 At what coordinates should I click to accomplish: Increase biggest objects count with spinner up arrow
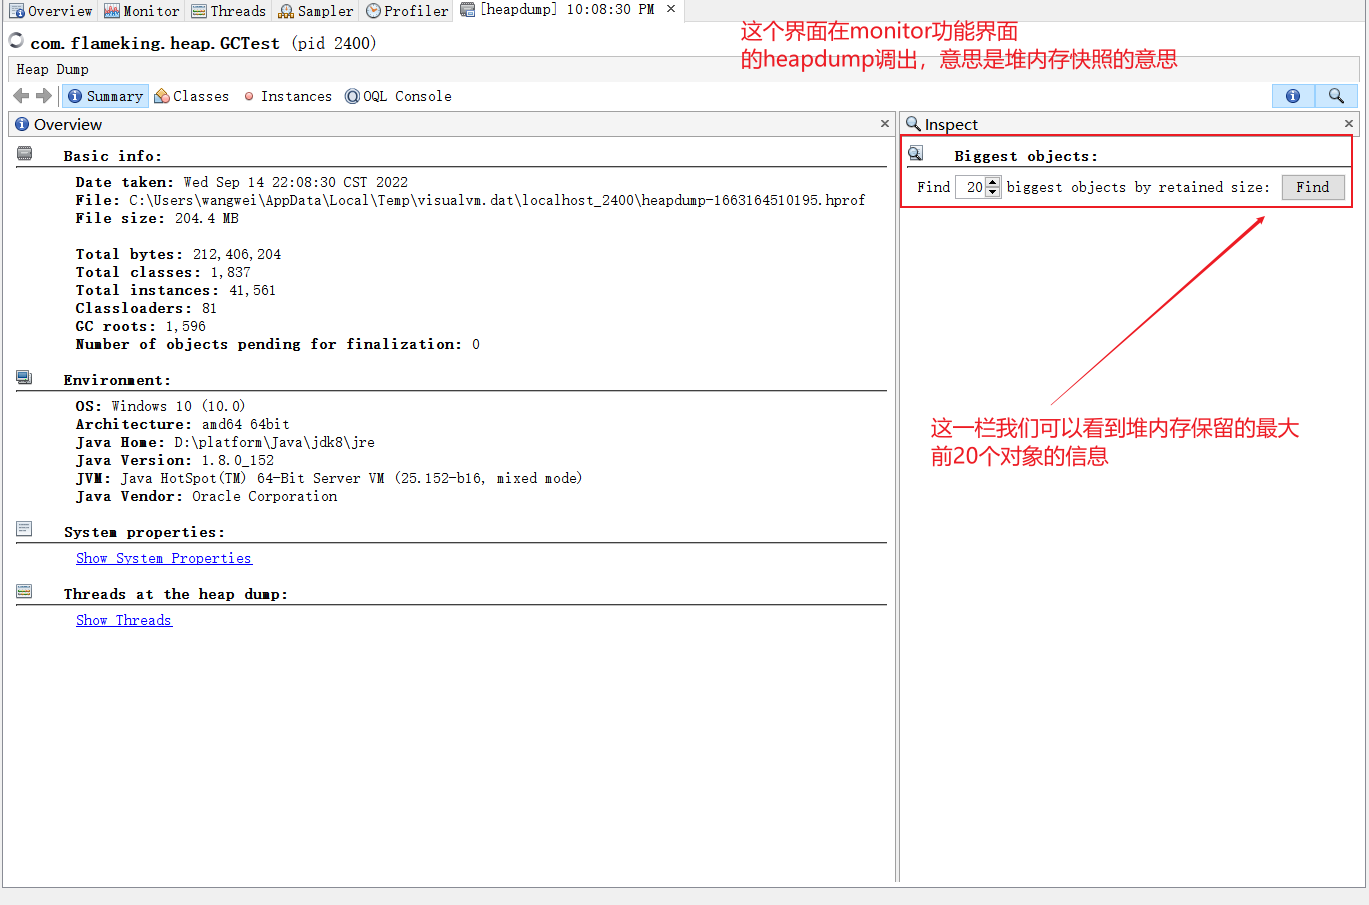992,182
